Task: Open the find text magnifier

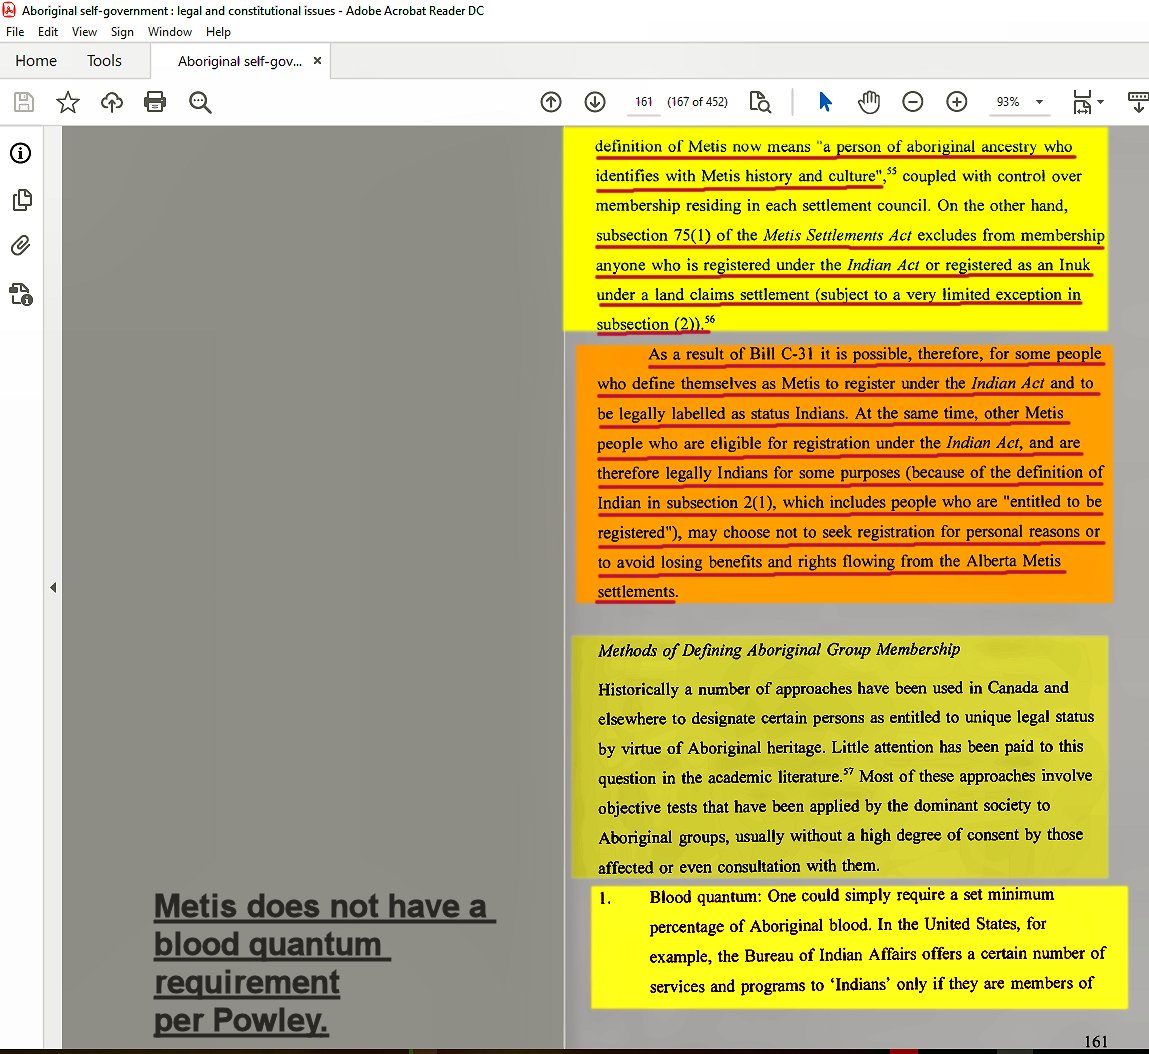Action: (x=200, y=102)
